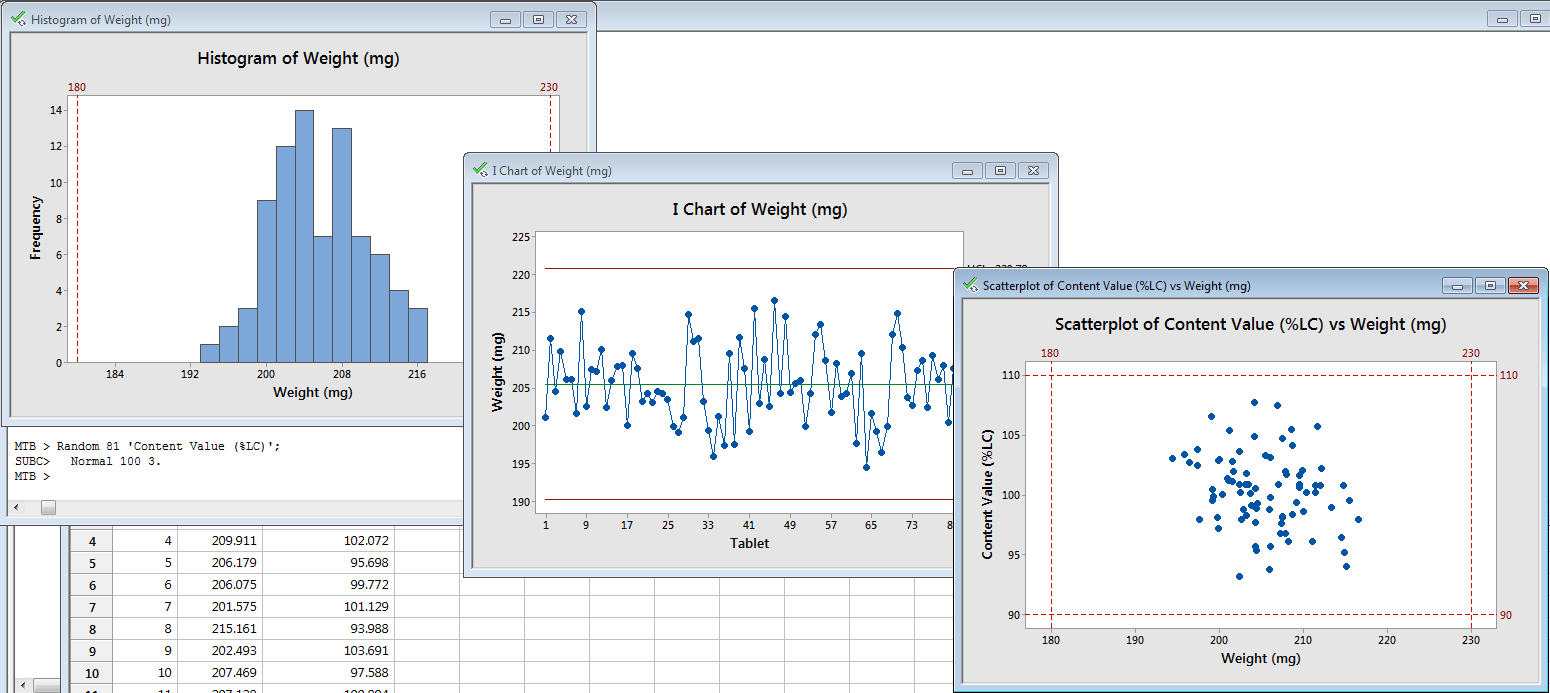Maximize the Scatterplot window

pos(1490,285)
